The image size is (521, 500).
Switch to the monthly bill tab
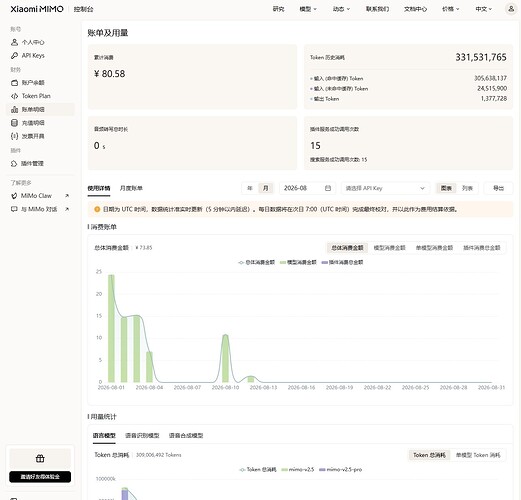pyautogui.click(x=131, y=188)
